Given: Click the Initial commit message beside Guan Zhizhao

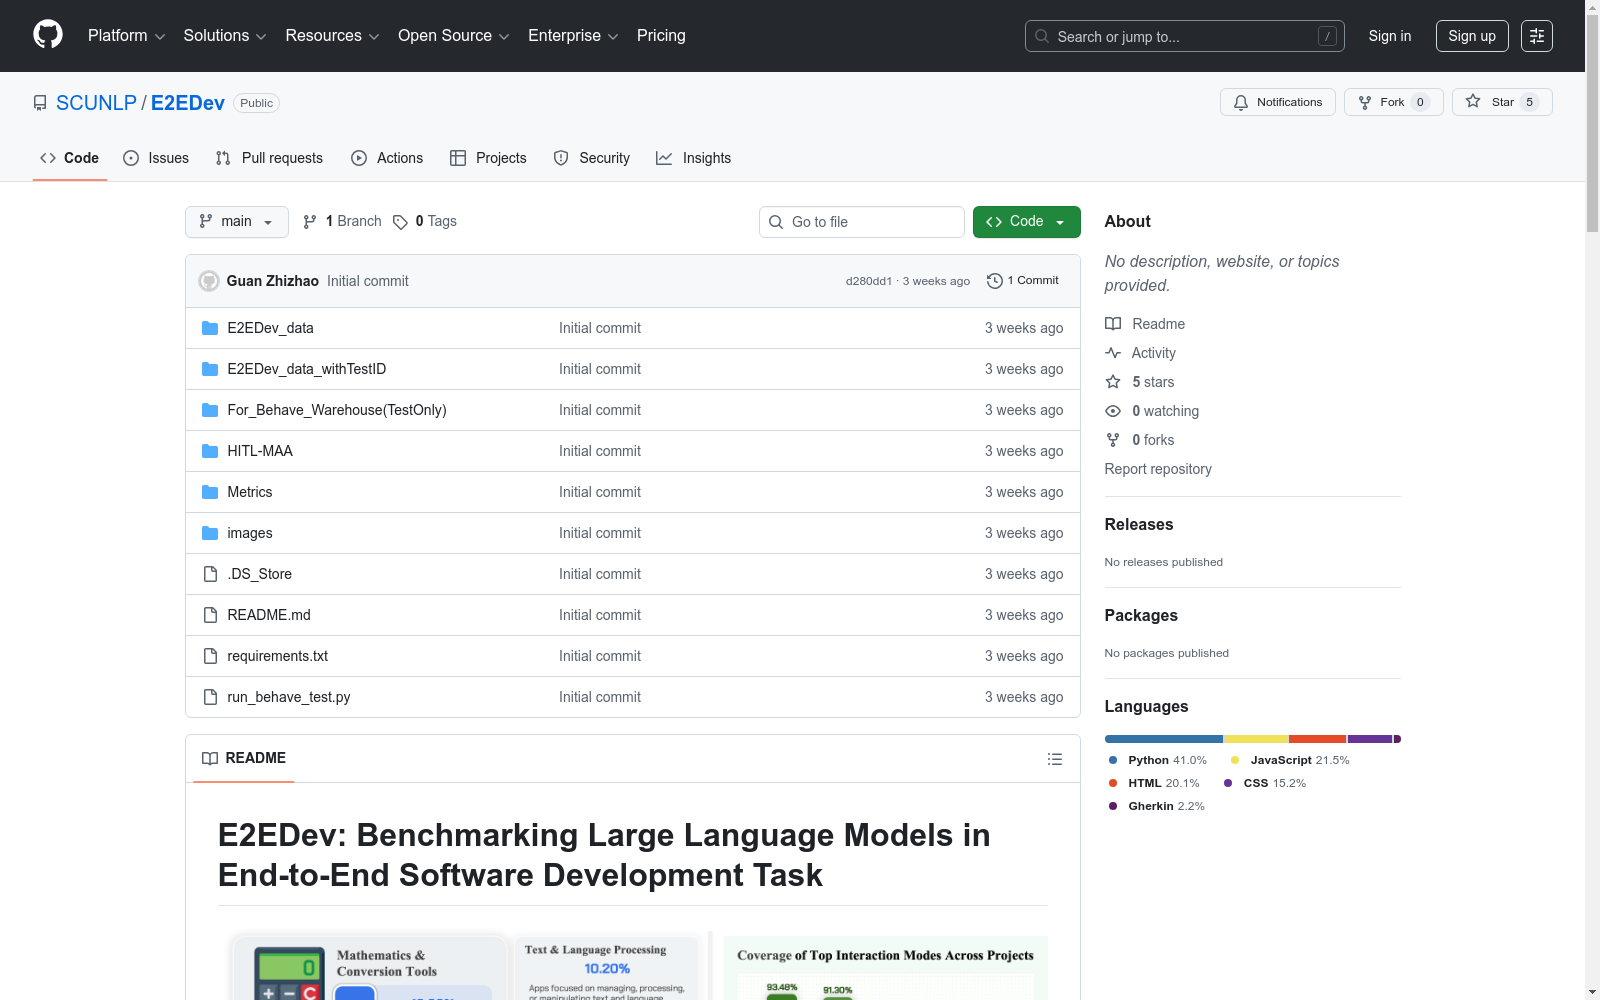Looking at the screenshot, I should coord(368,281).
